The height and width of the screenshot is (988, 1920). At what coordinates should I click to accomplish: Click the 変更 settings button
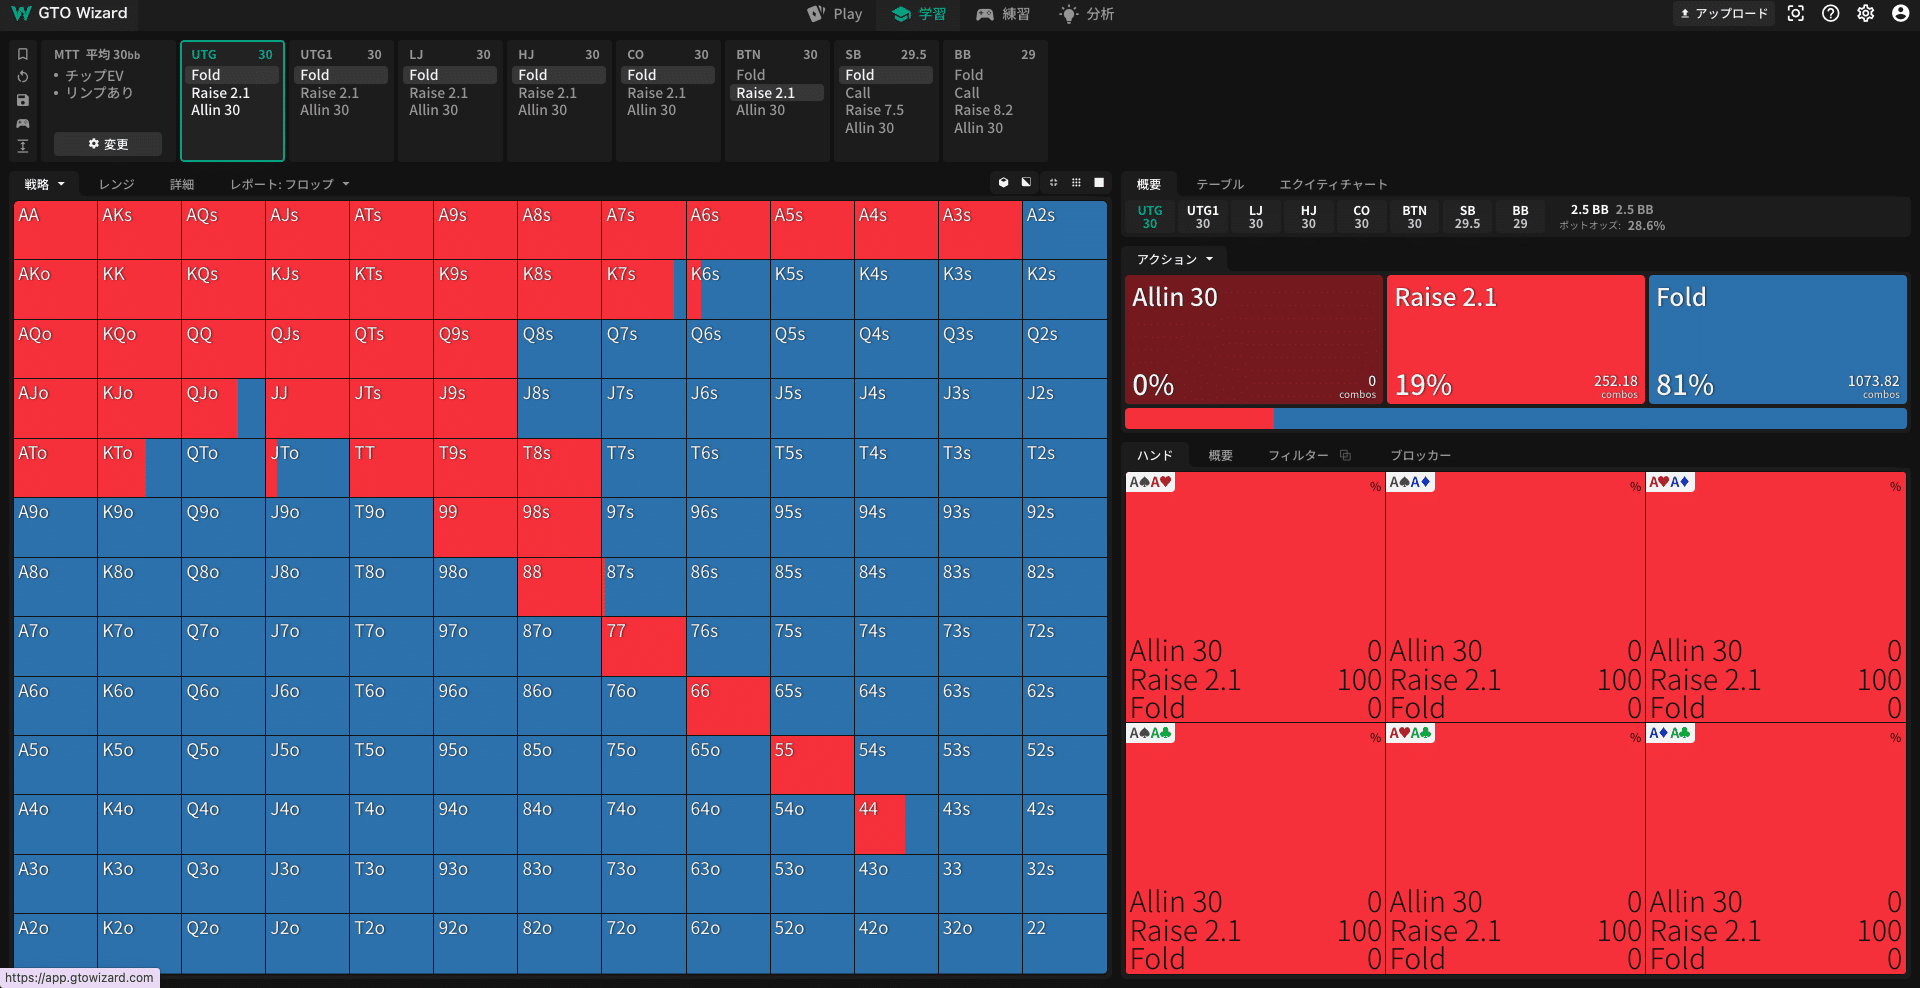tap(108, 144)
